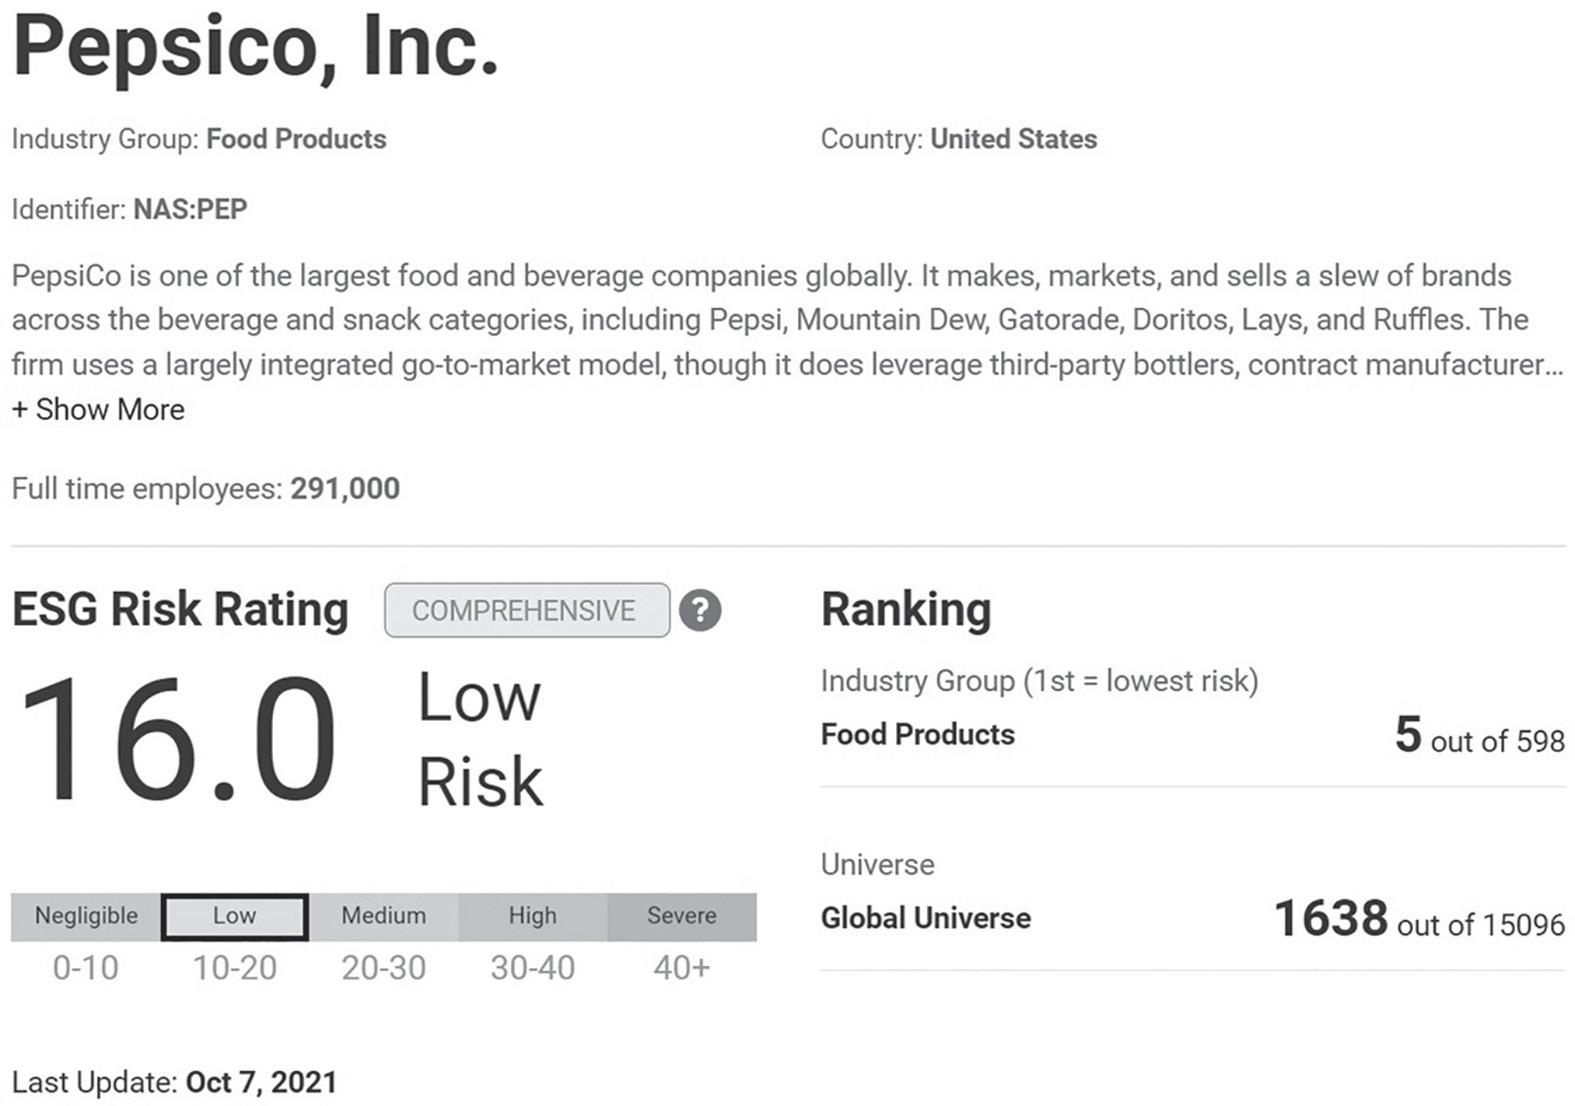Click the Ranking section heading
Screen dimensions: 1575x1106
[906, 610]
